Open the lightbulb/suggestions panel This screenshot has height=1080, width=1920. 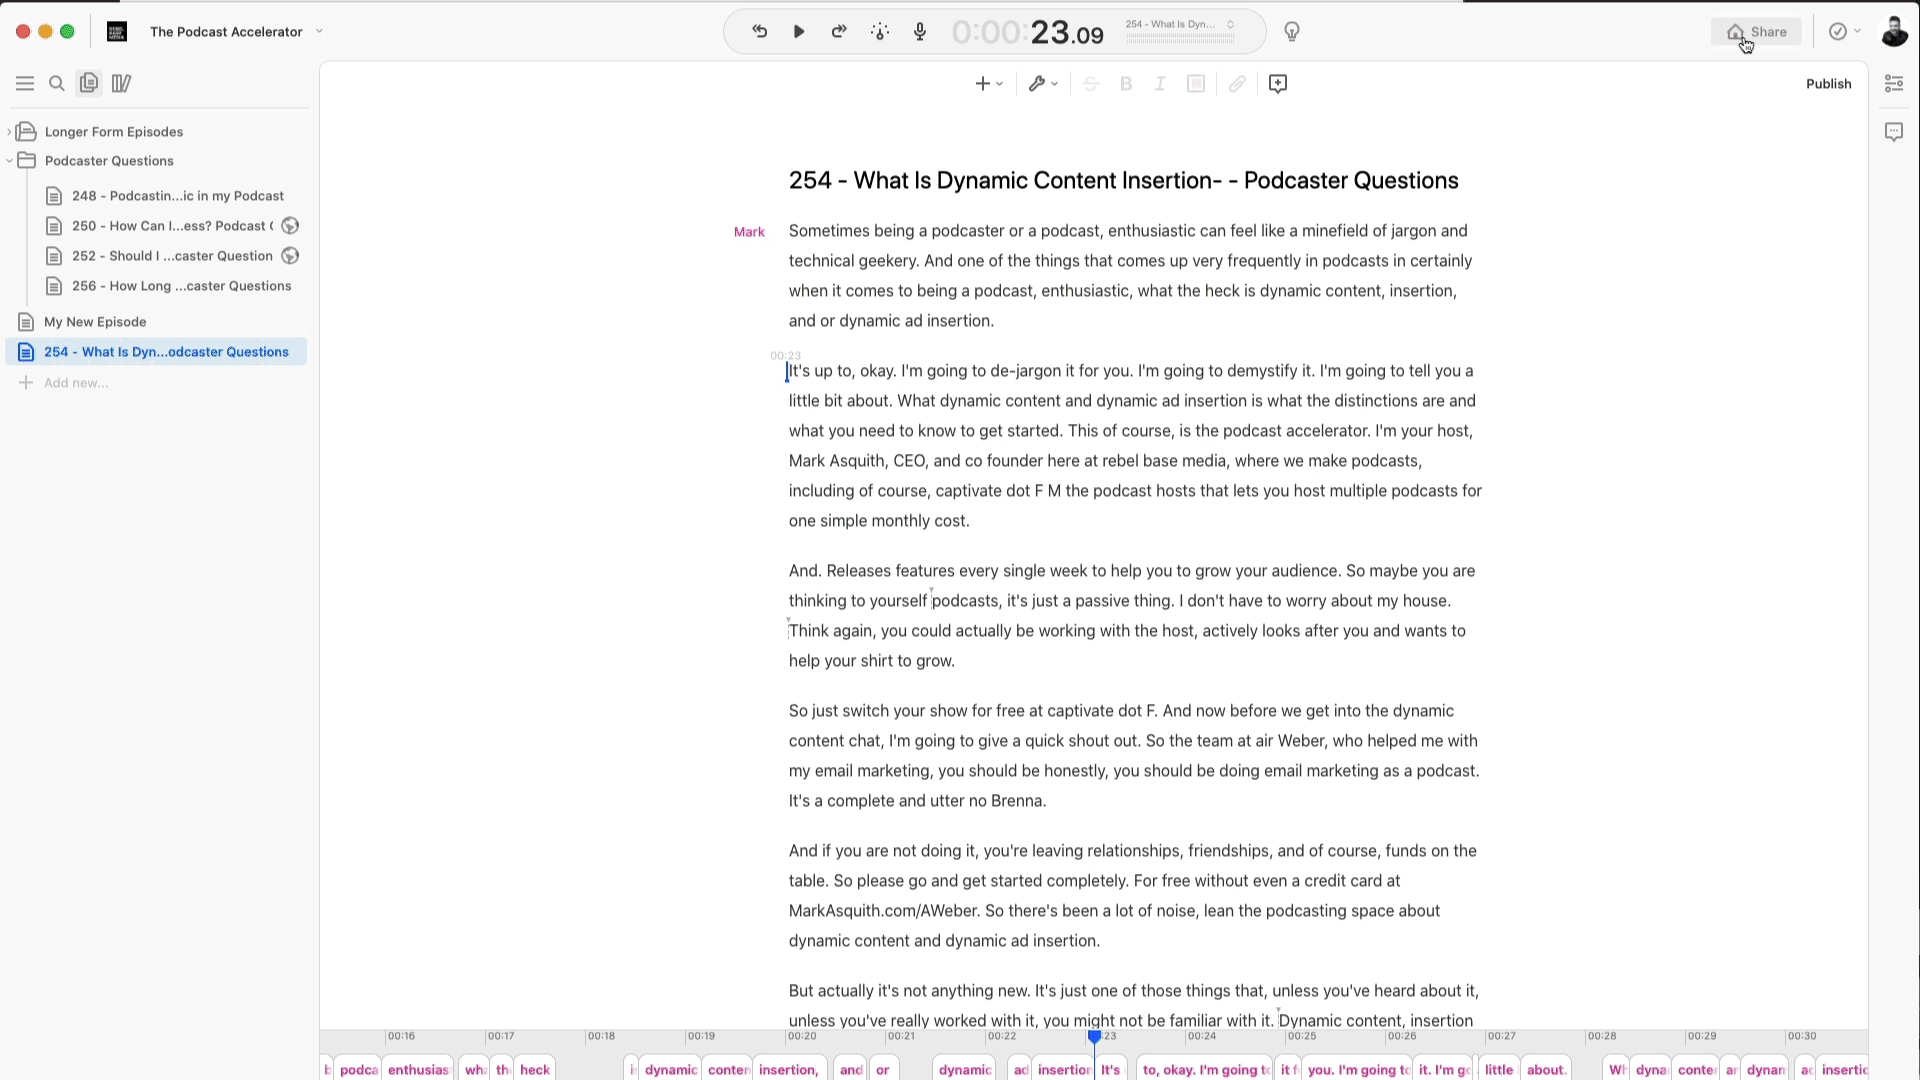click(x=1292, y=30)
